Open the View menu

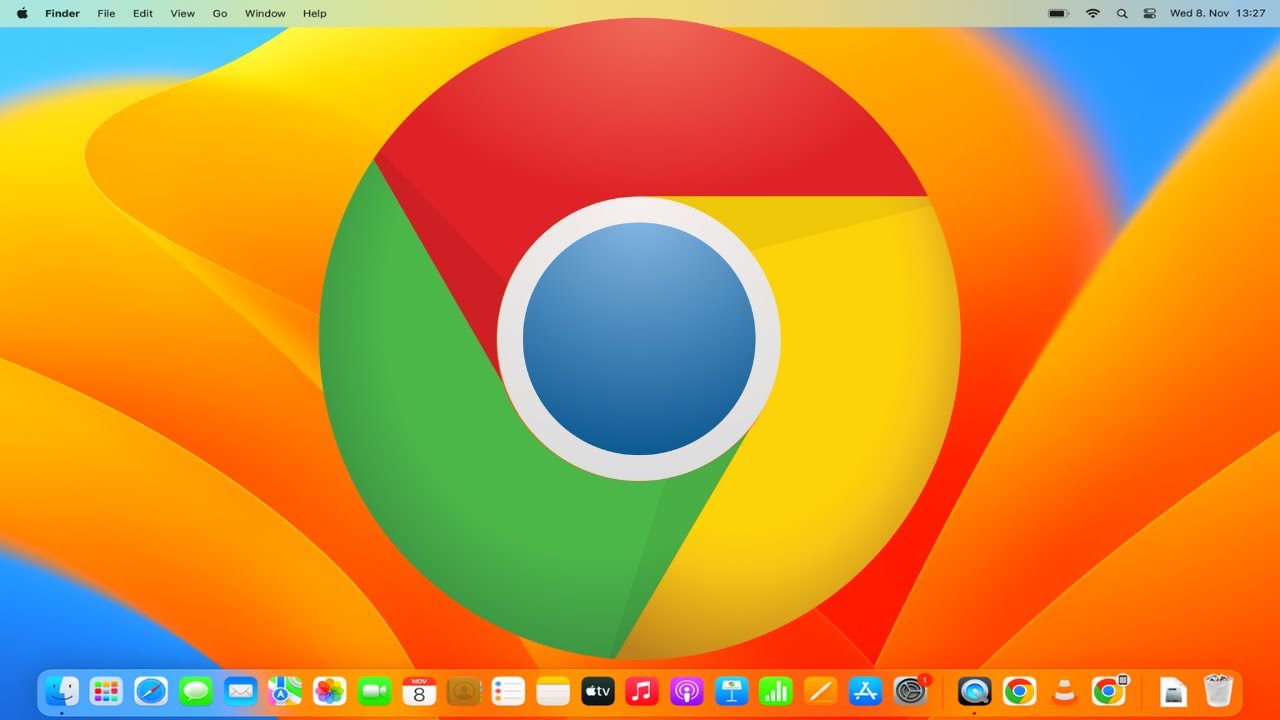click(183, 13)
